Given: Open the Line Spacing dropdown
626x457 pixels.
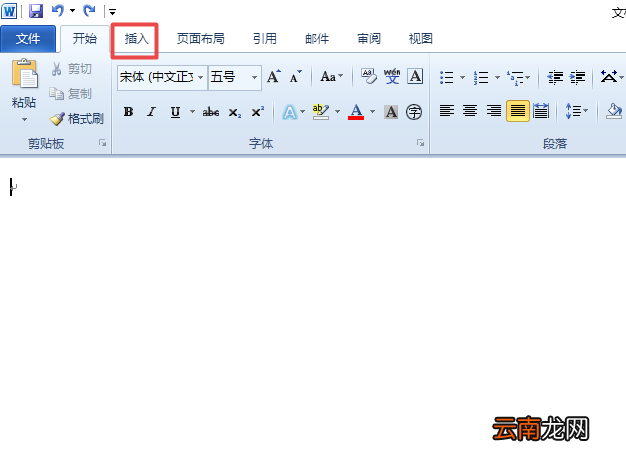Looking at the screenshot, I should (577, 111).
